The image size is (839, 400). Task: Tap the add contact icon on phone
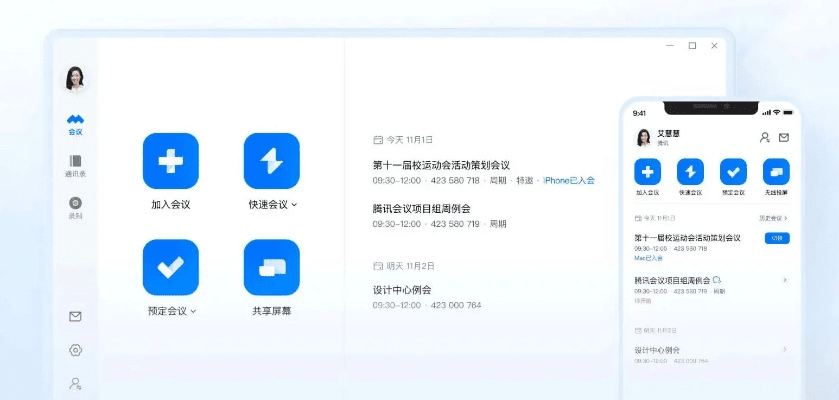click(765, 137)
